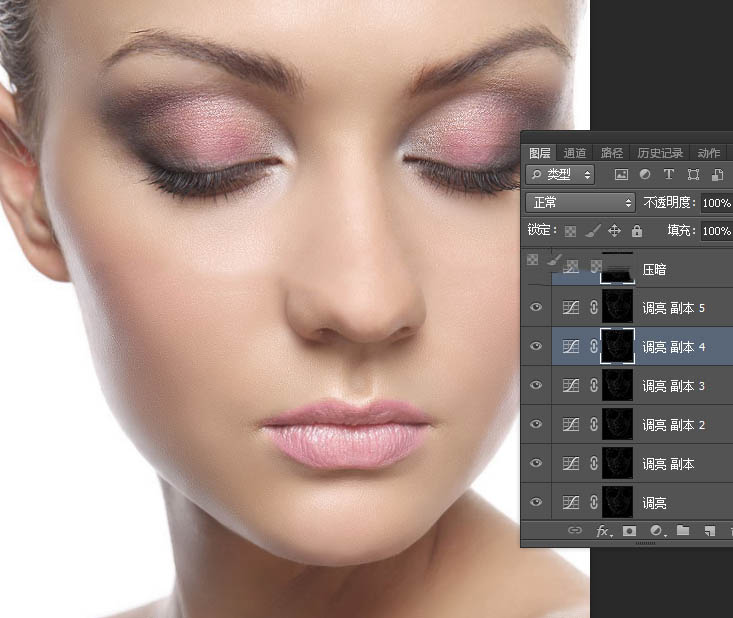The image size is (733, 618).
Task: Open the 历史记录 tab
Action: coord(659,153)
